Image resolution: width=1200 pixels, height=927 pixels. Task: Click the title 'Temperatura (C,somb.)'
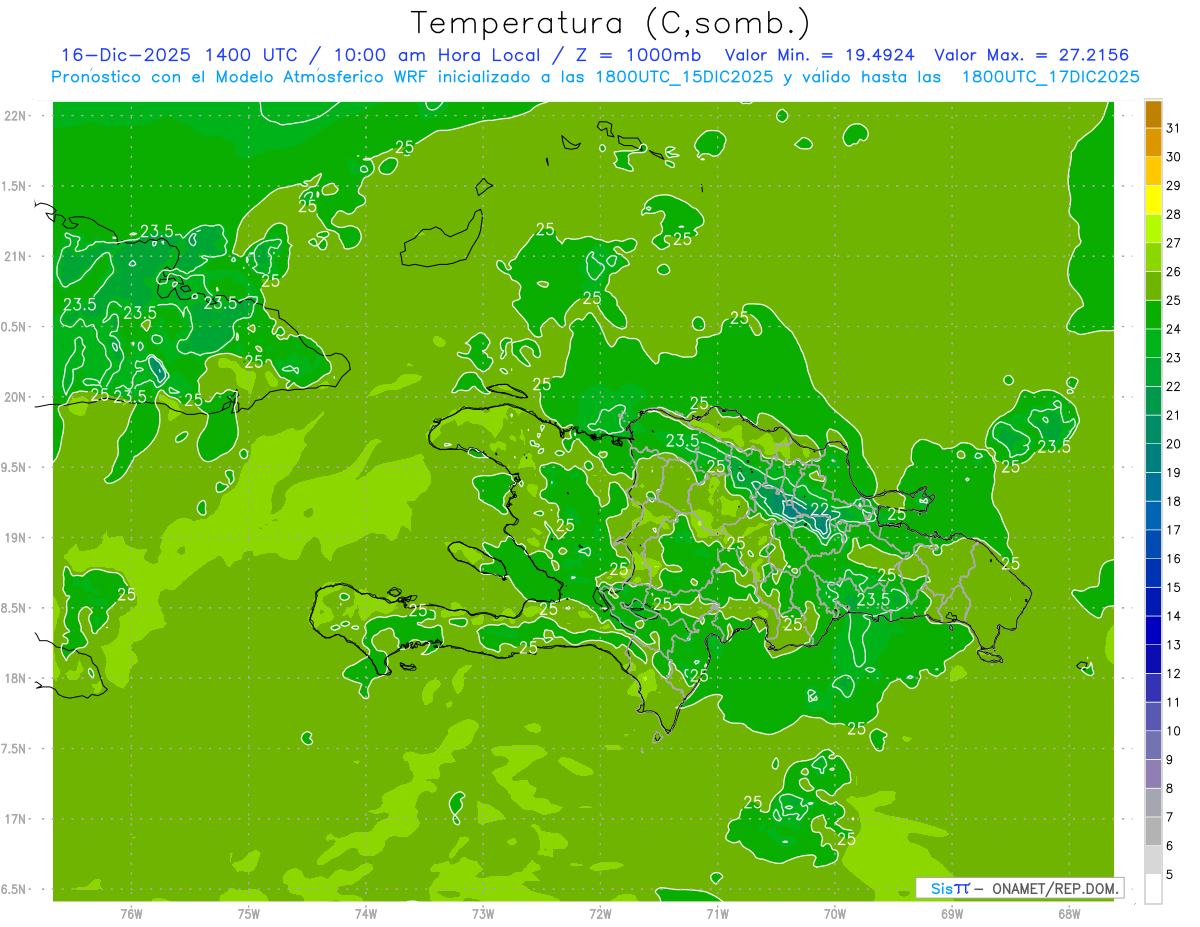pos(611,23)
